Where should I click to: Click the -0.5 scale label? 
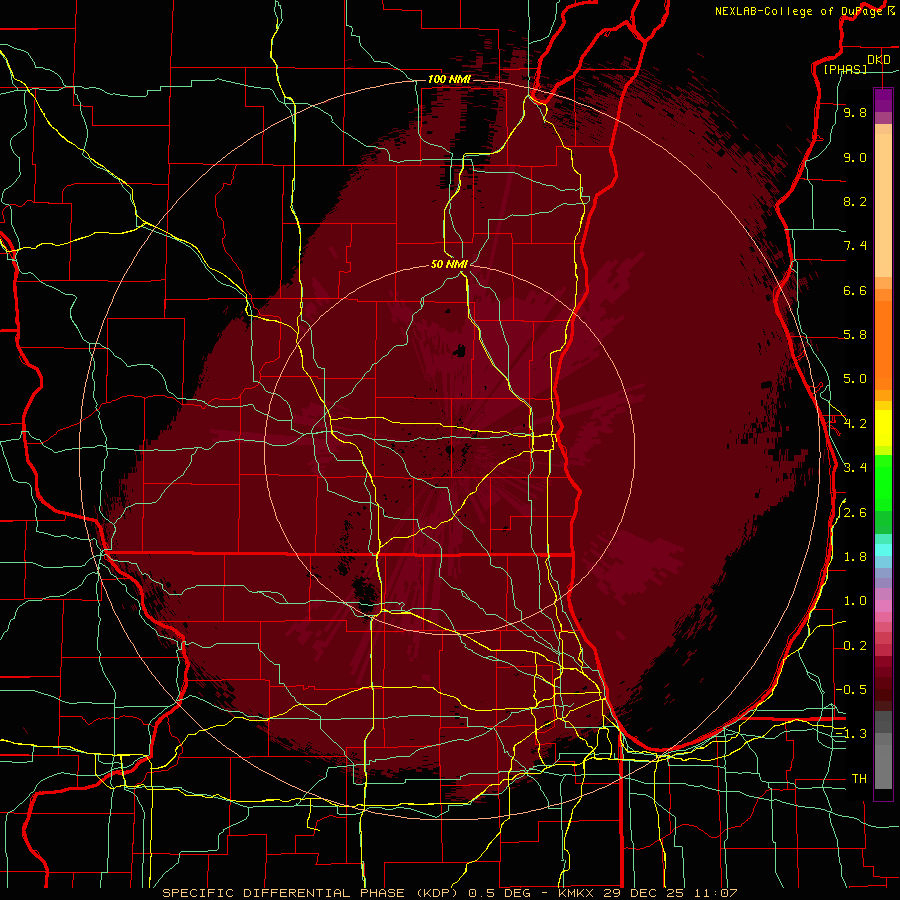(851, 690)
